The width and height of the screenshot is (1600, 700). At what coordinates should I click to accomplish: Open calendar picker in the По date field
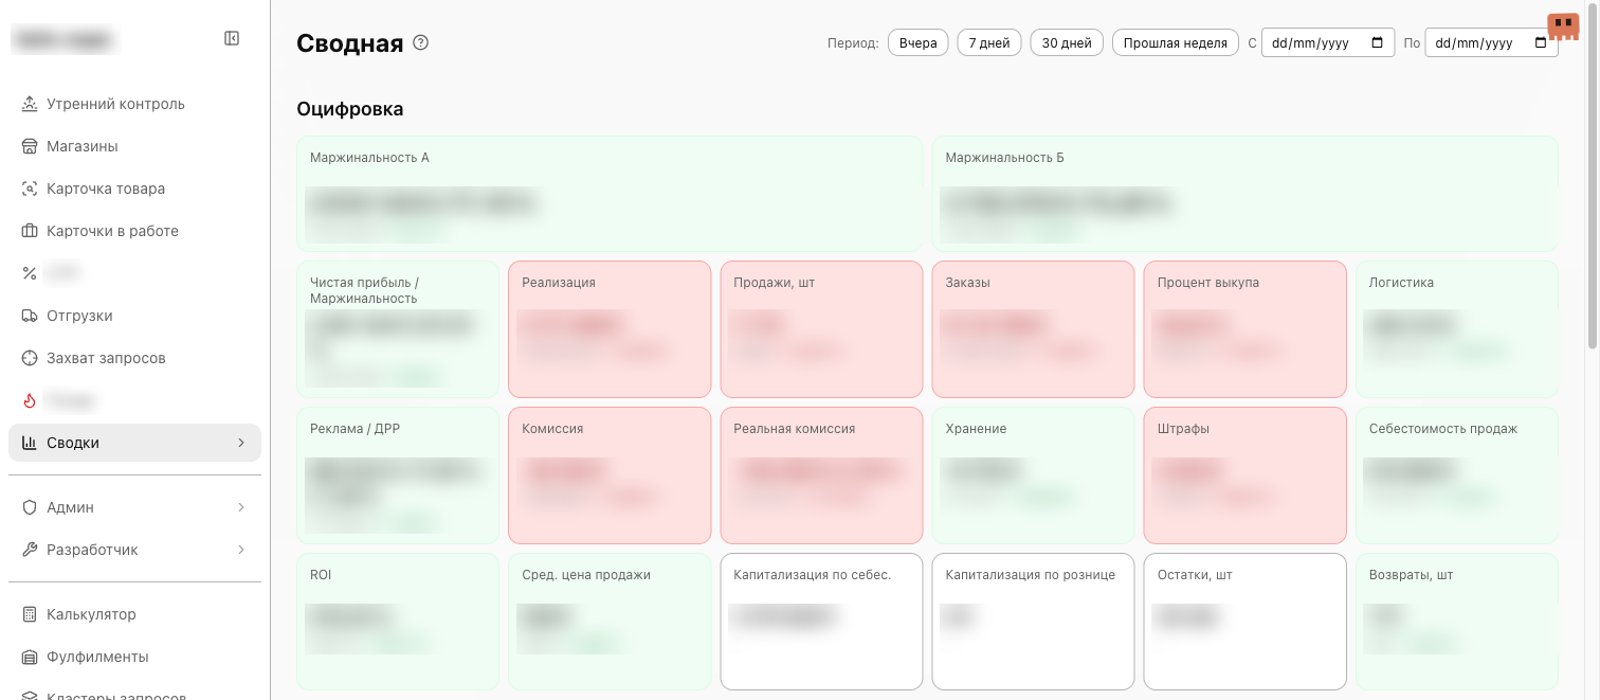(1540, 42)
